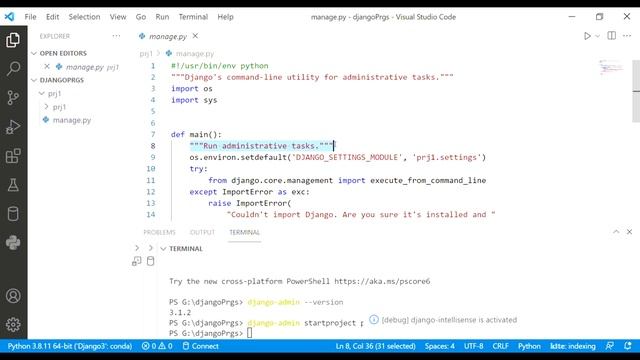Viewport: 640px width, 360px height.
Task: Open the Explorer view in activity bar
Action: [x=13, y=40]
